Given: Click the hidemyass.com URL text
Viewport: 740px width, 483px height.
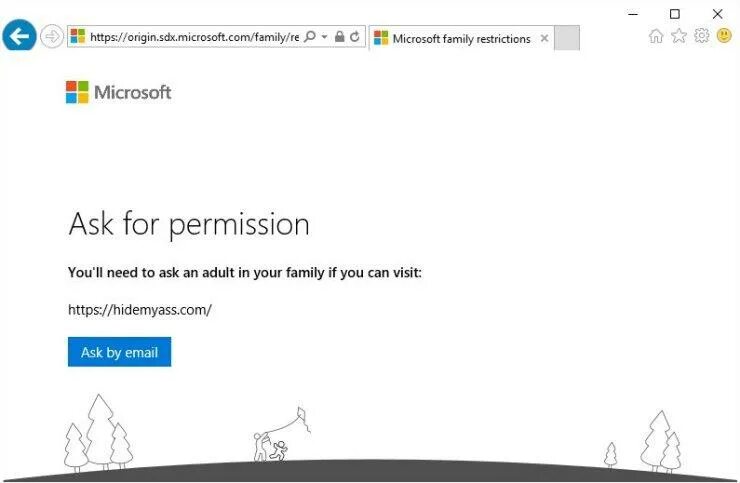Looking at the screenshot, I should tap(140, 310).
